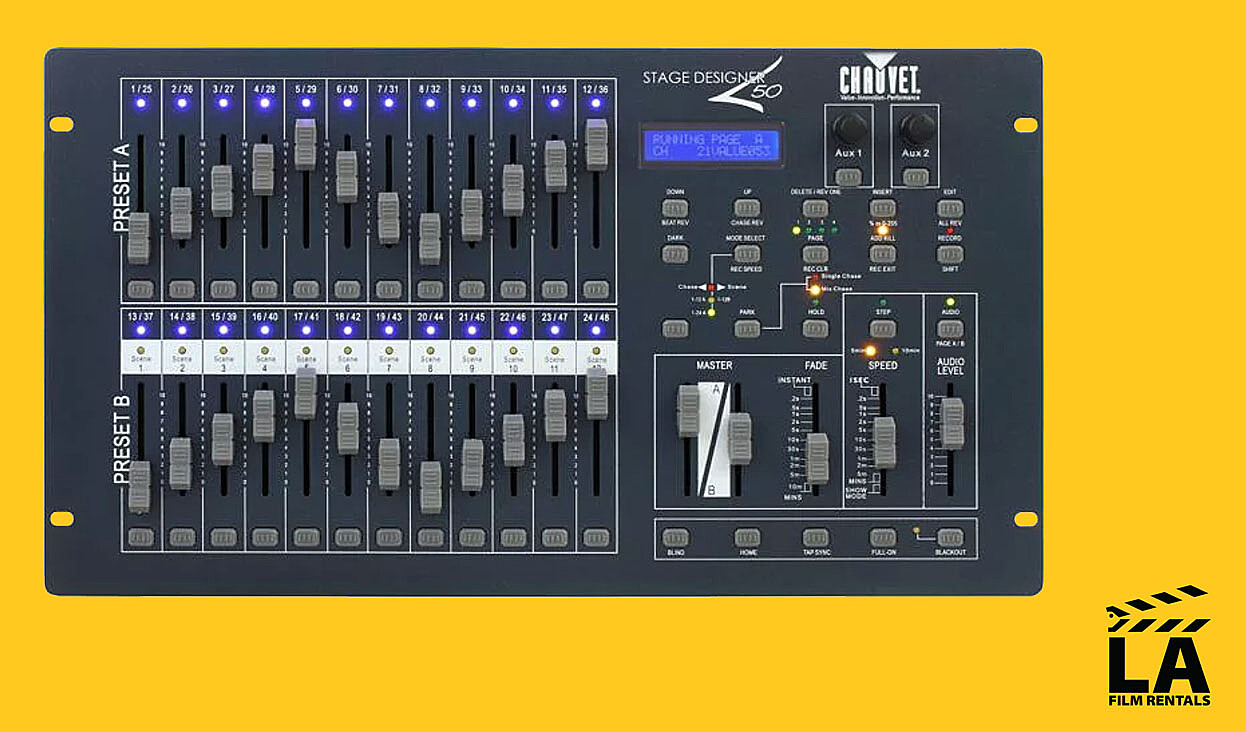Push the button below Aux 2
The image size is (1246, 732).
[x=915, y=177]
